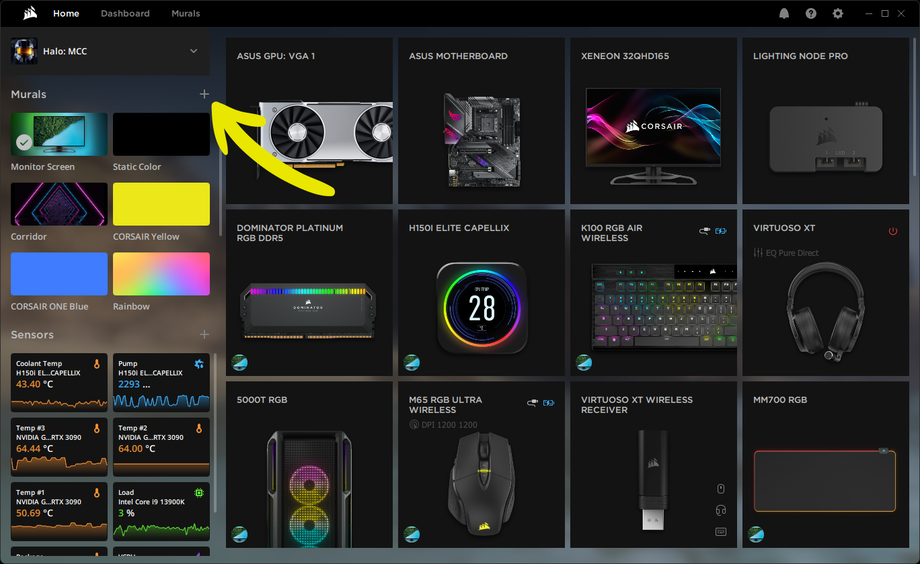Open the notifications bell icon
This screenshot has width=920, height=564.
[x=784, y=13]
